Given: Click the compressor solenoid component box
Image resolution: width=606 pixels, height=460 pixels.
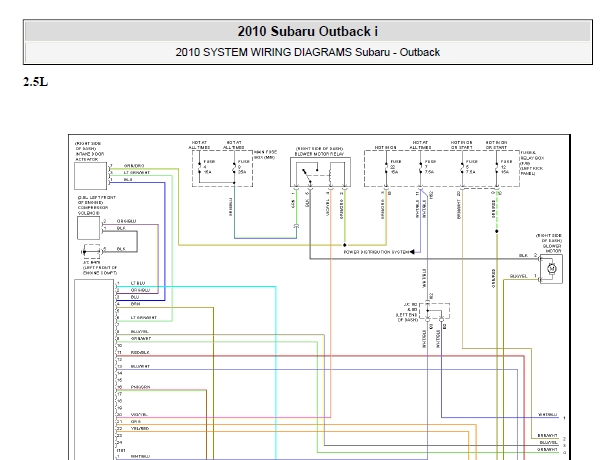Looking at the screenshot, I should (x=89, y=228).
